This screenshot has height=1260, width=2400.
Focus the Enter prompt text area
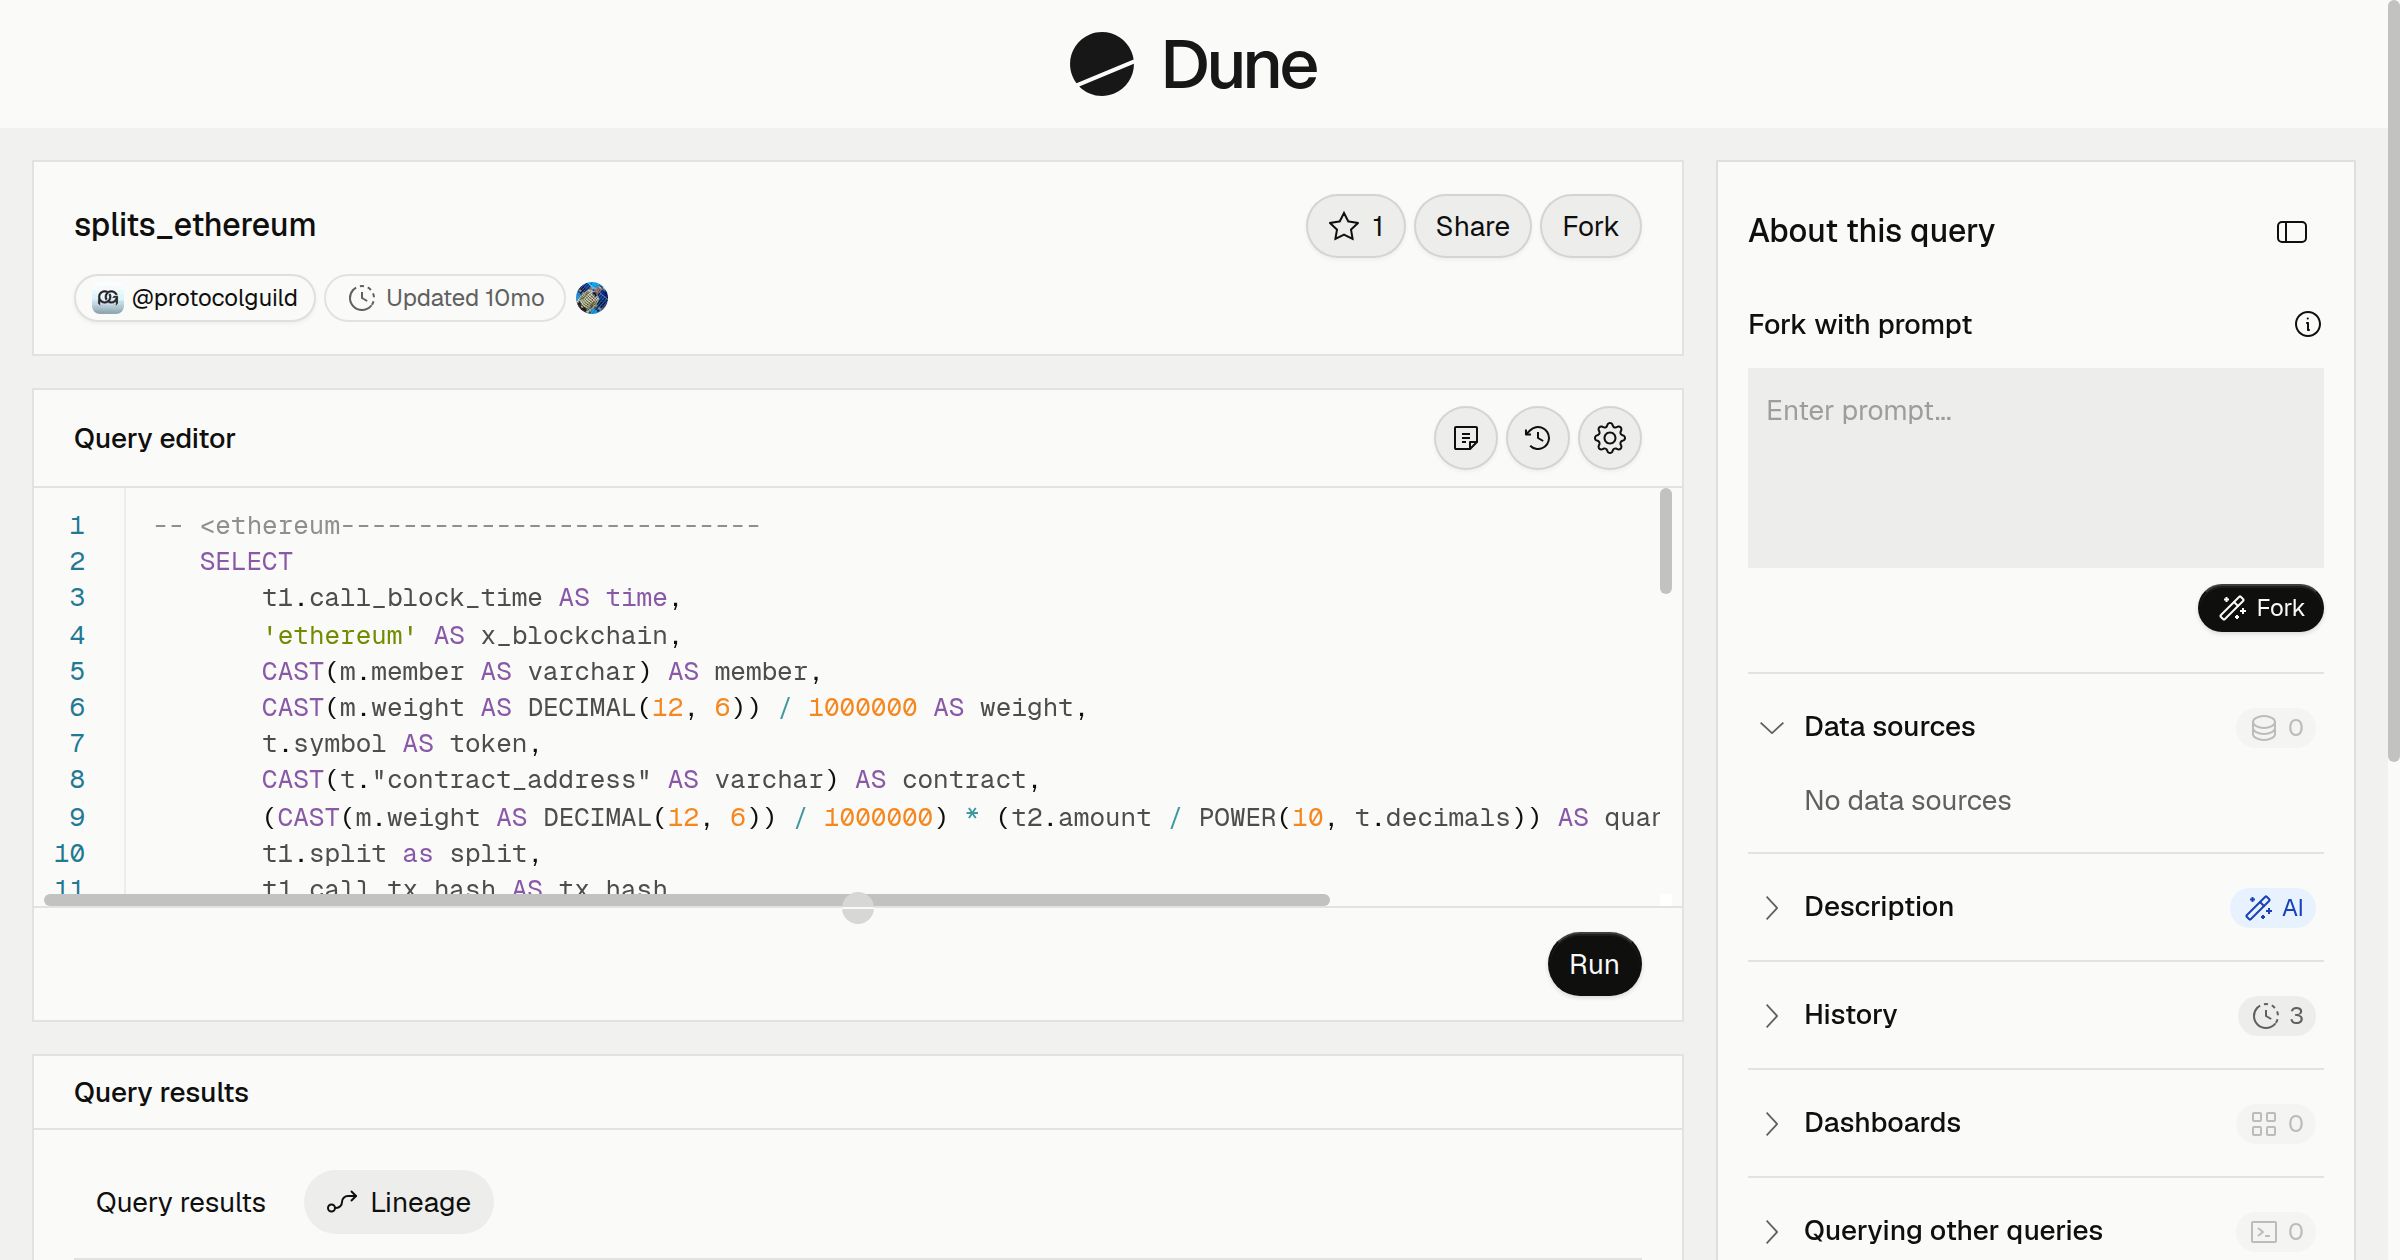pos(2036,468)
